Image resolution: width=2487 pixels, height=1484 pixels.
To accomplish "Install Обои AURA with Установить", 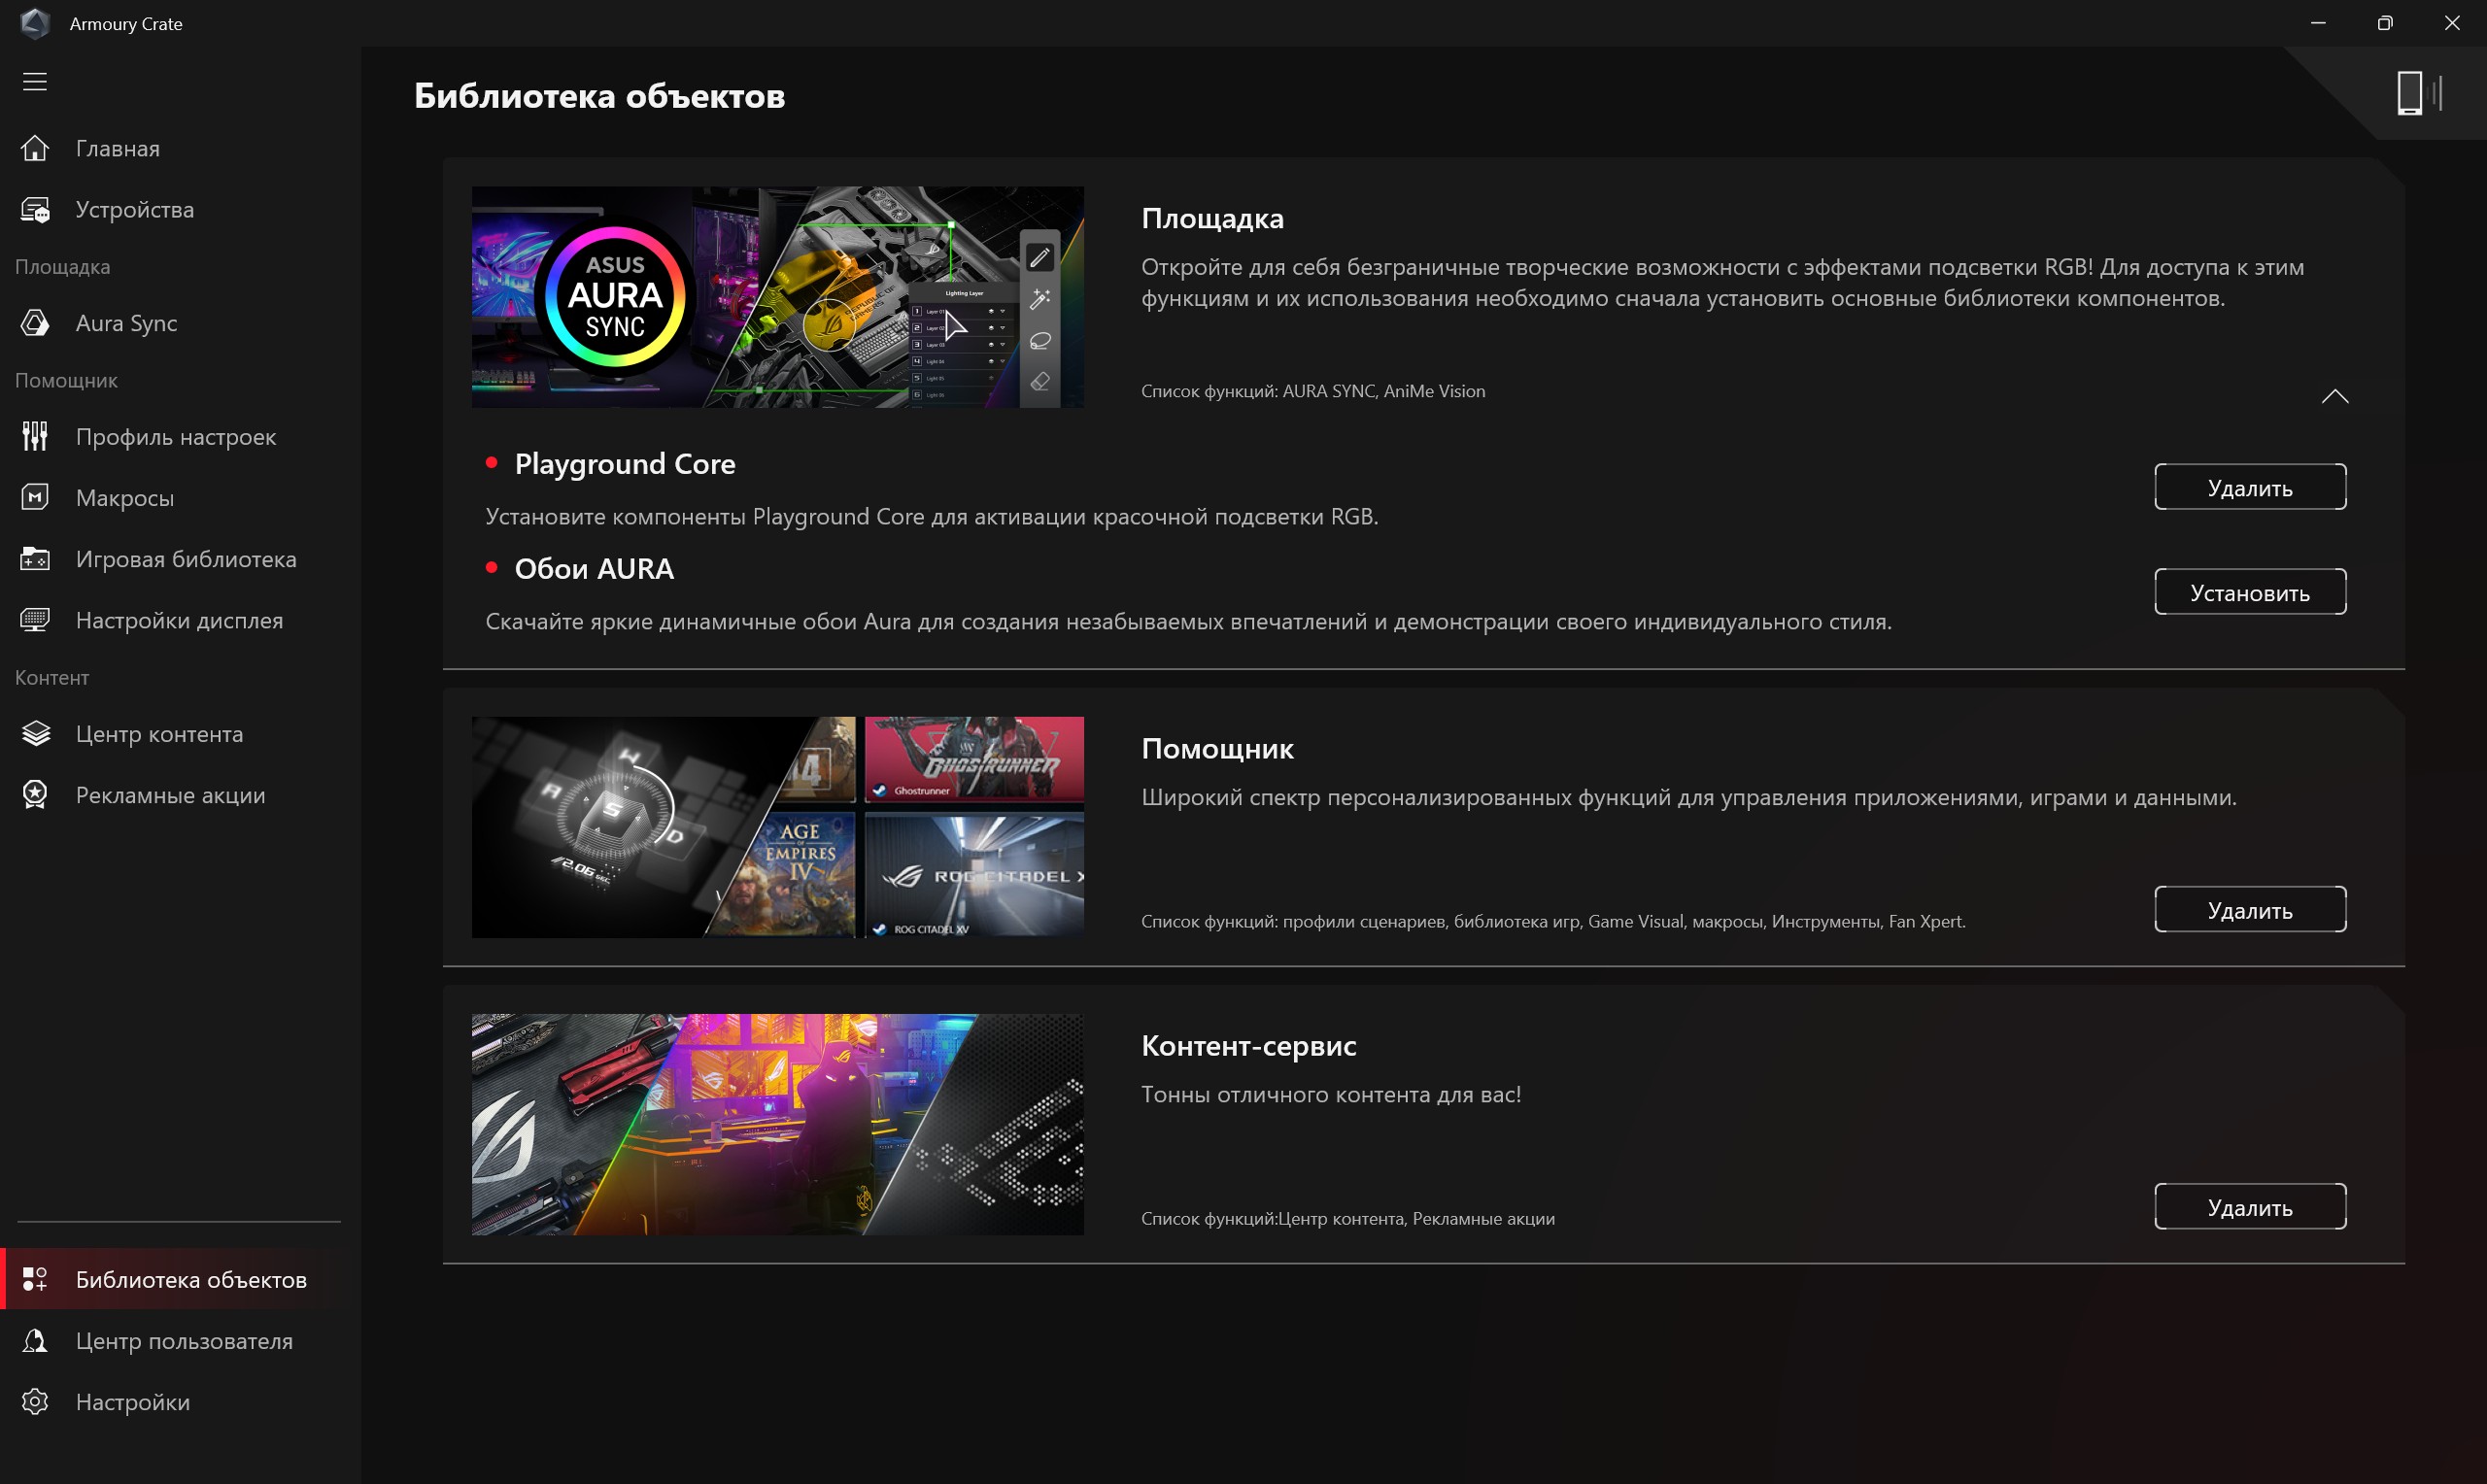I will 2250,592.
